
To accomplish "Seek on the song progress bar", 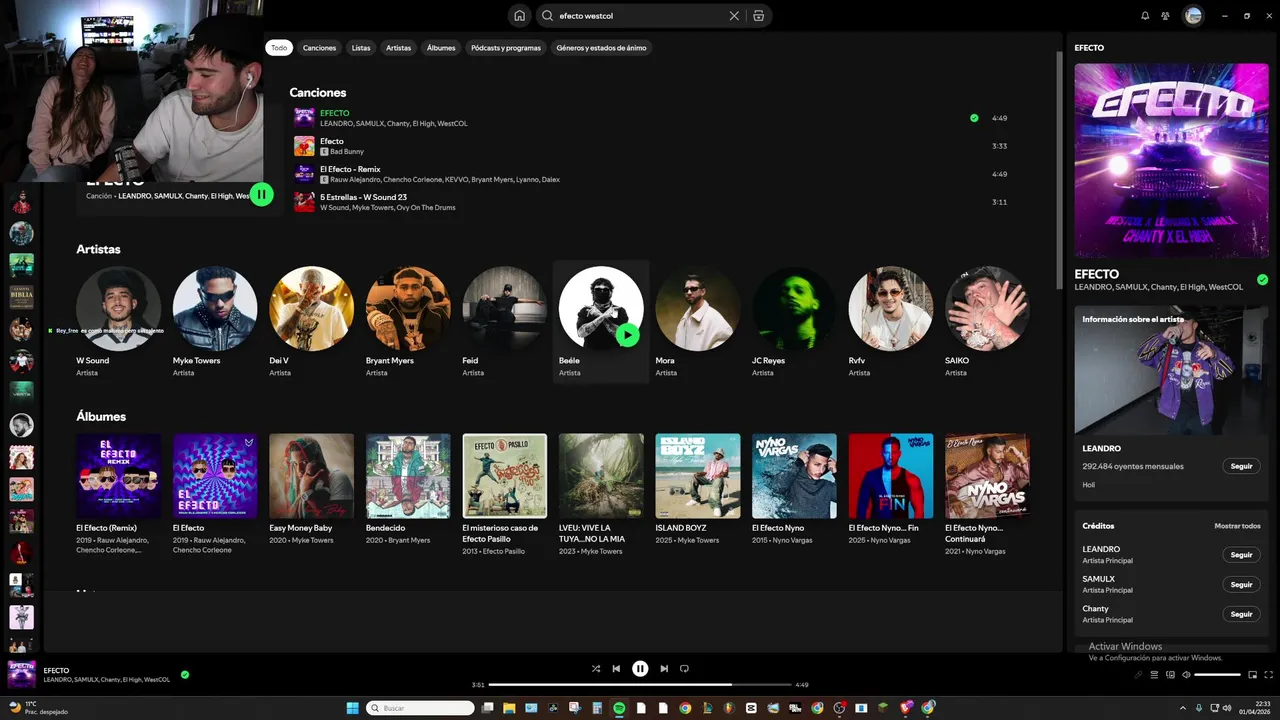I will click(x=640, y=685).
